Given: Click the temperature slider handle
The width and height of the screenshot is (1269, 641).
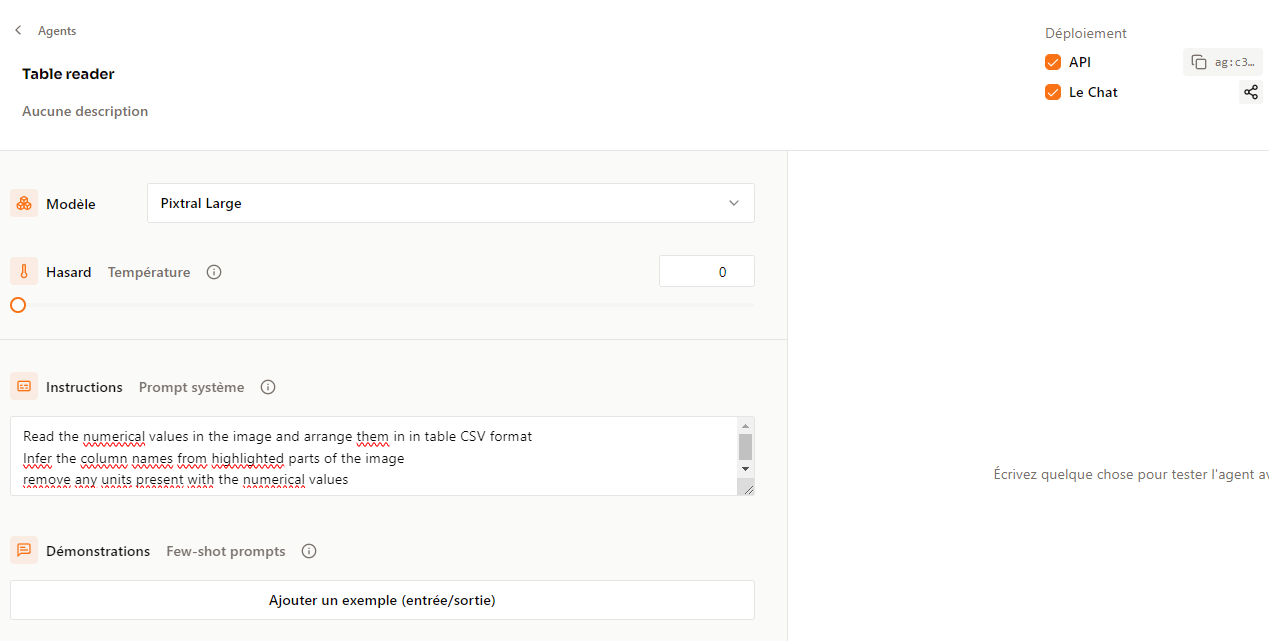Looking at the screenshot, I should [18, 305].
